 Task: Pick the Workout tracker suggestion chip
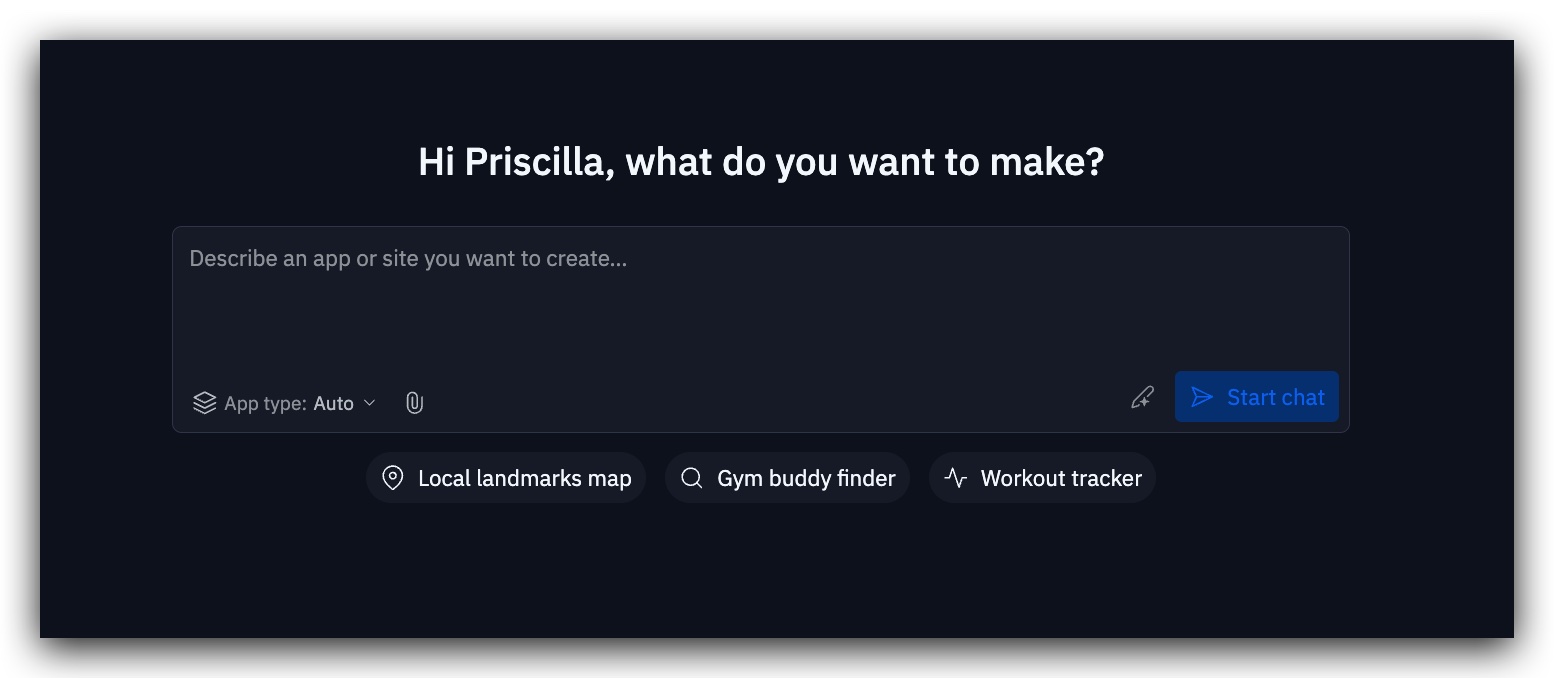1042,478
